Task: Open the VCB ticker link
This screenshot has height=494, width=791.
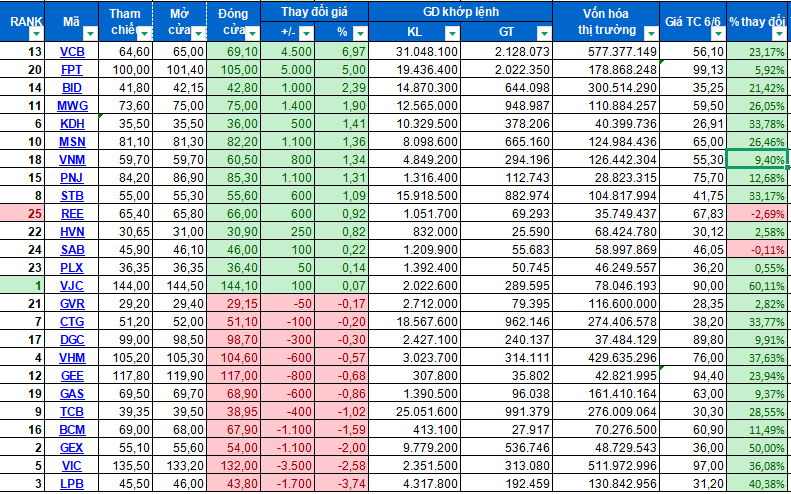Action: click(72, 51)
